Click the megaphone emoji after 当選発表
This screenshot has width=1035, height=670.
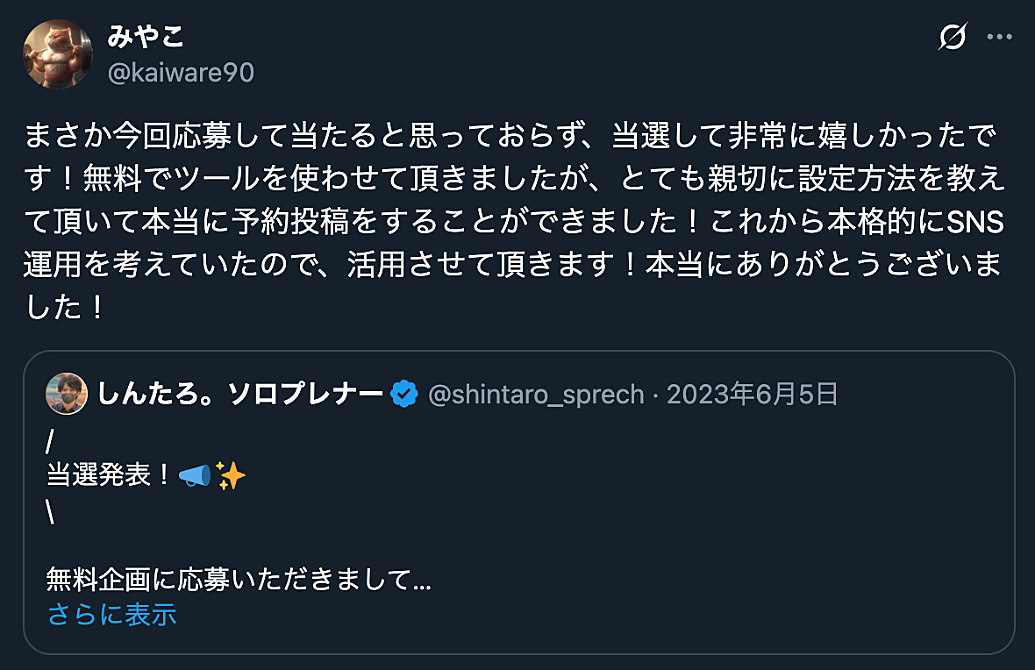click(x=195, y=476)
